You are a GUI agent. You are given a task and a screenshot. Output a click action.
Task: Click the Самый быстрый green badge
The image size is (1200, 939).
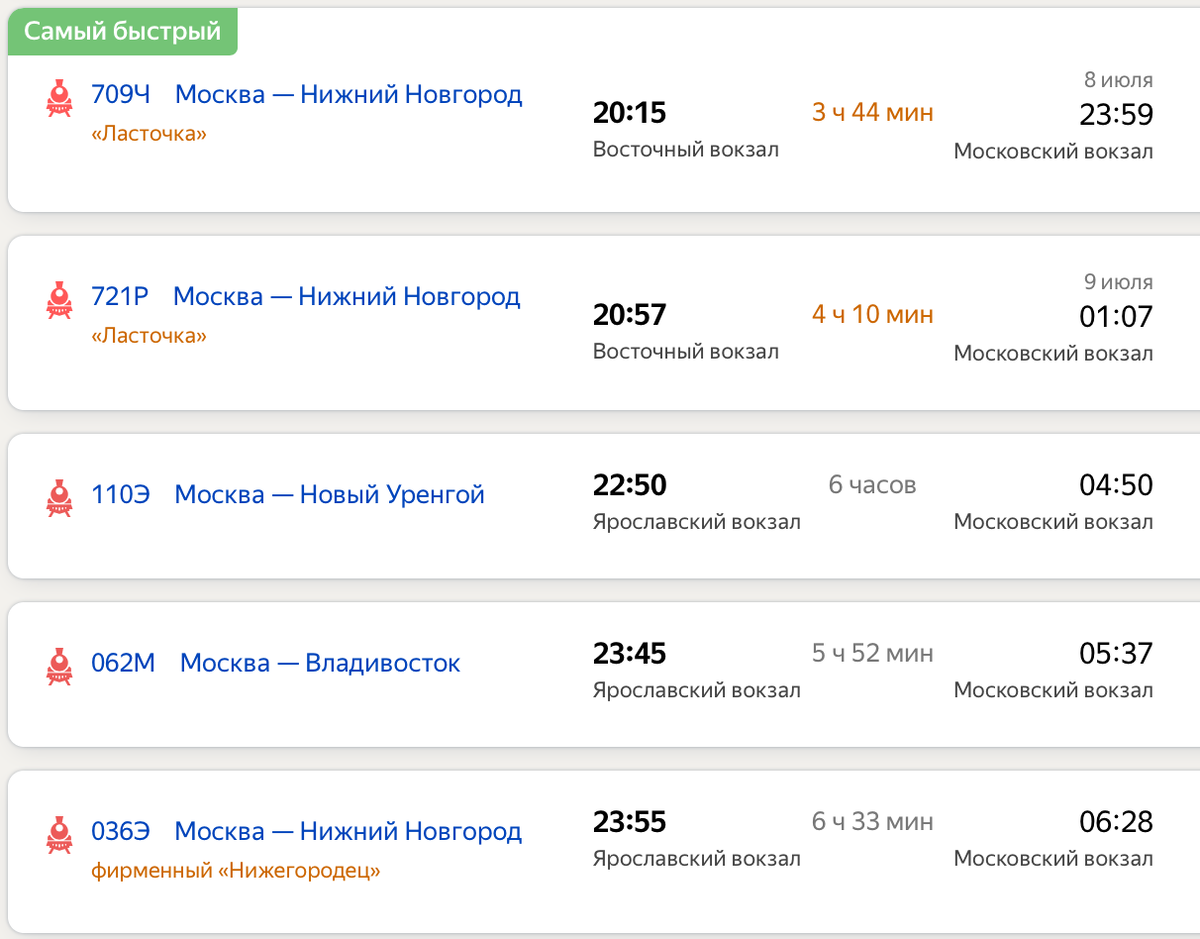[122, 31]
